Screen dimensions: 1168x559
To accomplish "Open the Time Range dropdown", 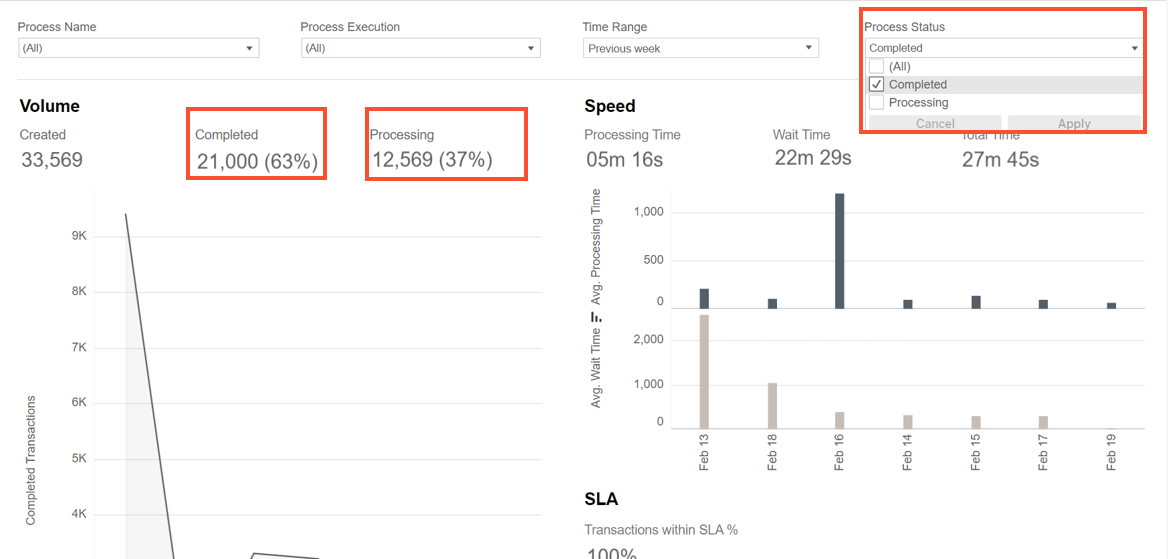I will (701, 48).
